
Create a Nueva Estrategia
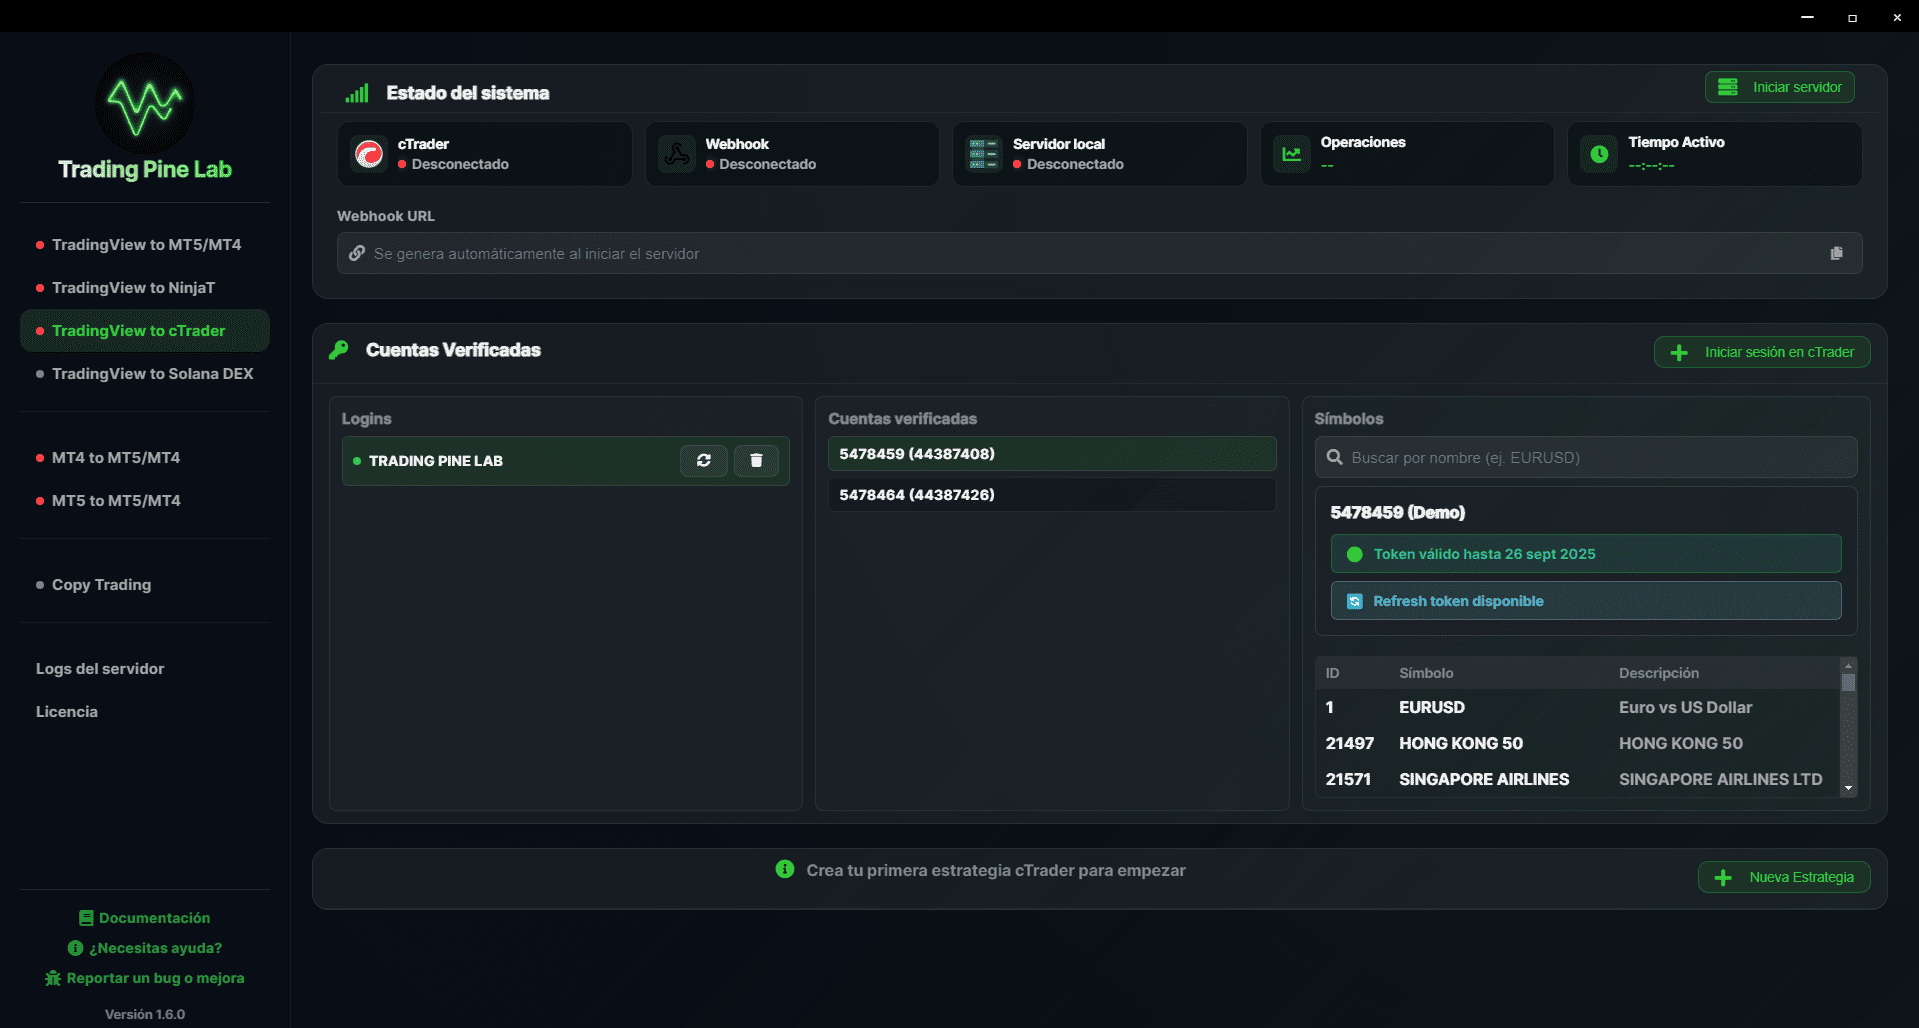click(1782, 877)
